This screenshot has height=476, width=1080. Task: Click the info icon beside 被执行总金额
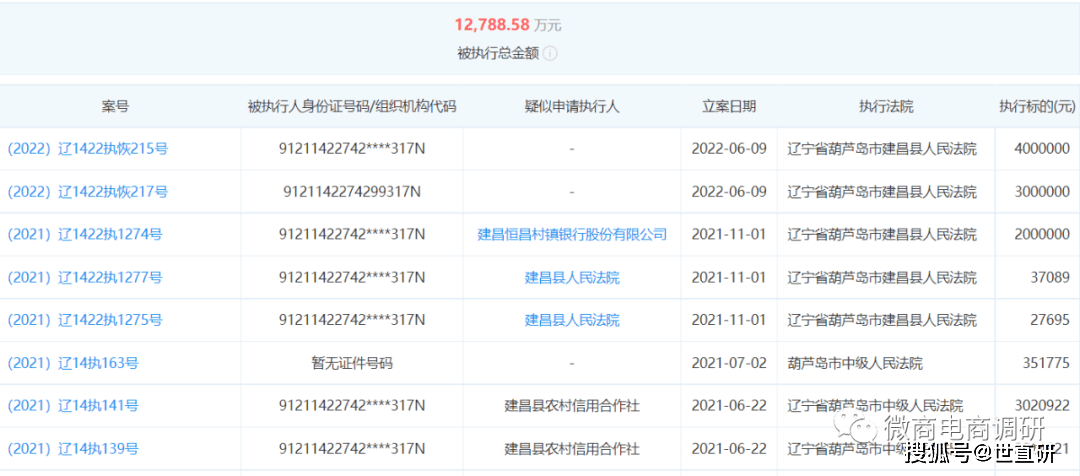point(550,54)
